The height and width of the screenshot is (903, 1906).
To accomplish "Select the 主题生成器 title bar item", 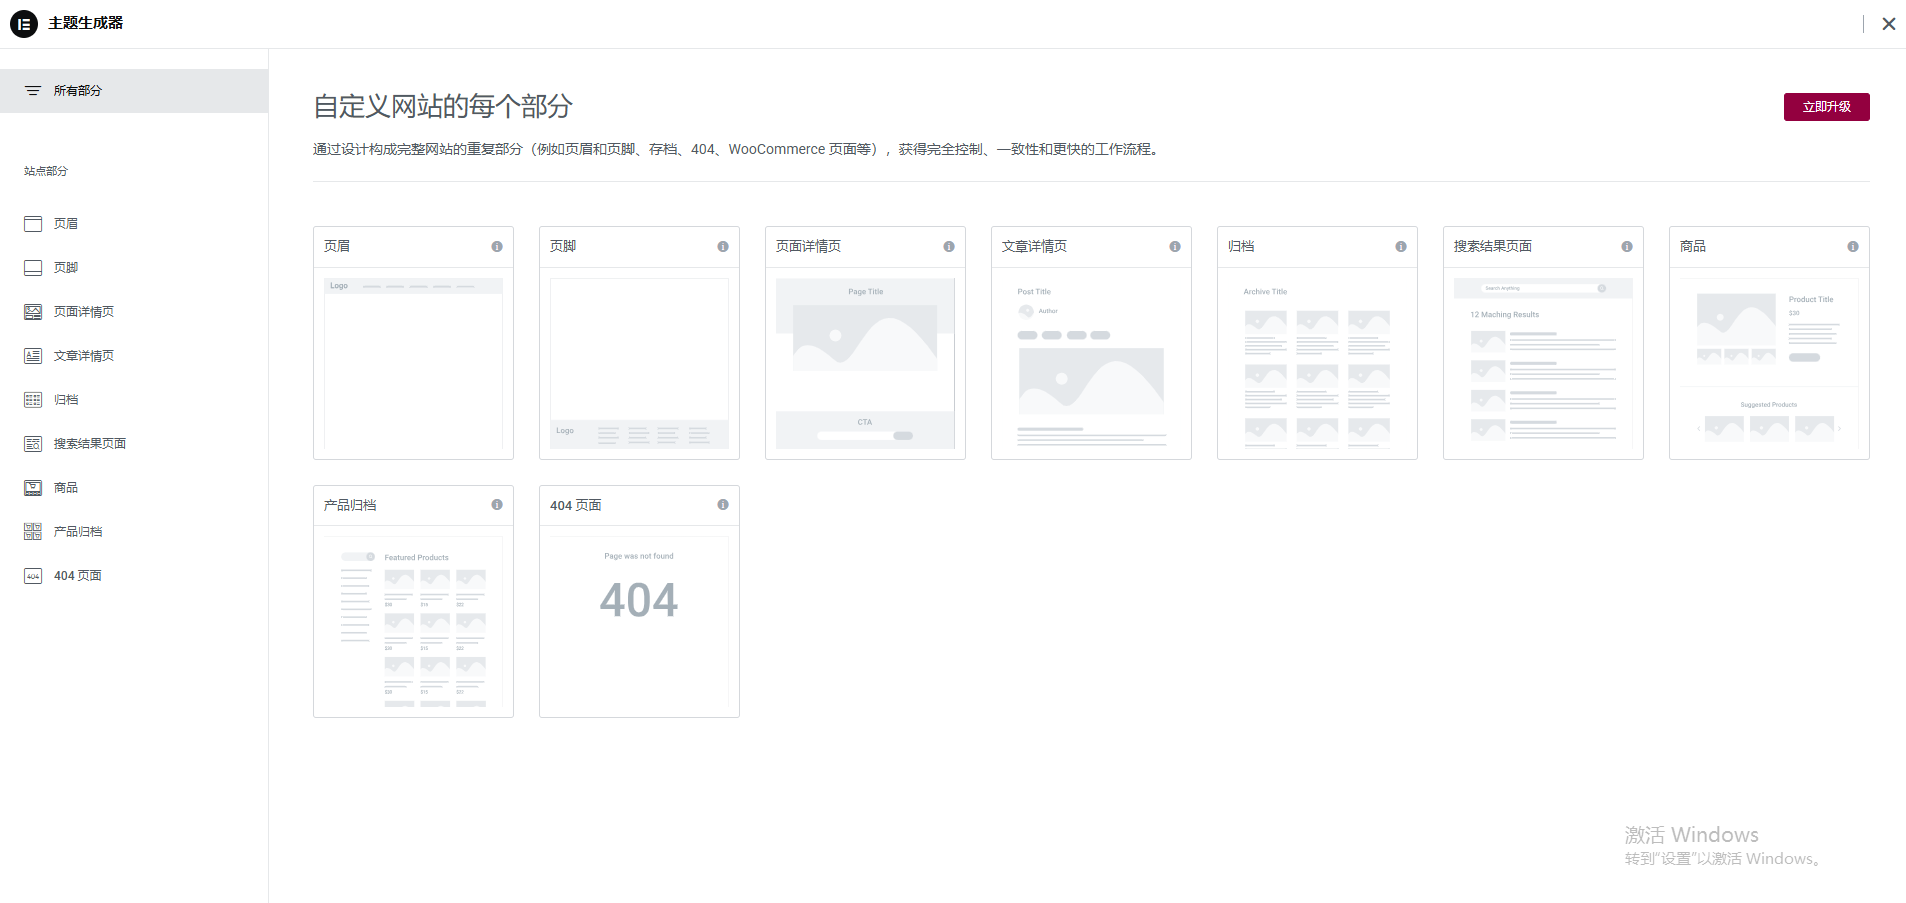I will (x=86, y=23).
